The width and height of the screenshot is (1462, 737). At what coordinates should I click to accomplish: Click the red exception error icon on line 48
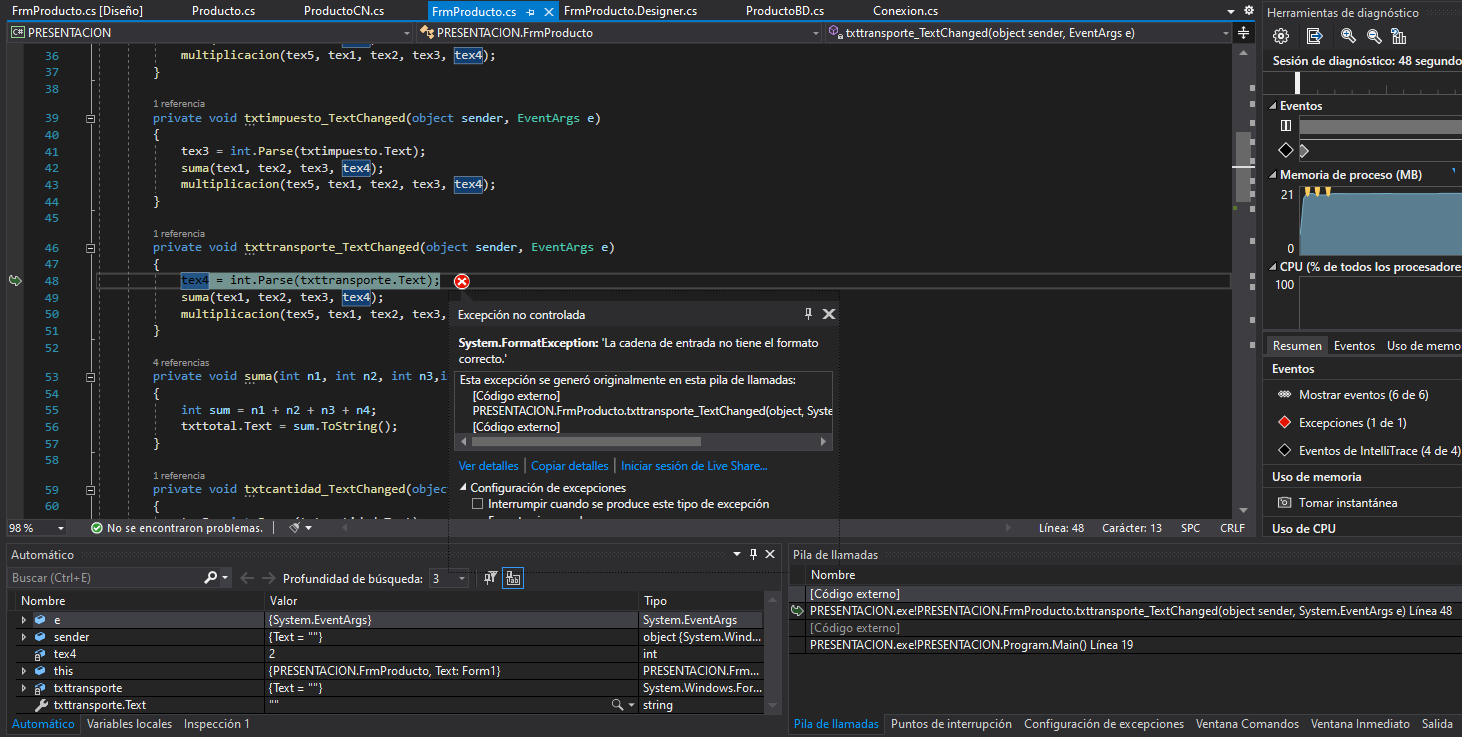462,281
